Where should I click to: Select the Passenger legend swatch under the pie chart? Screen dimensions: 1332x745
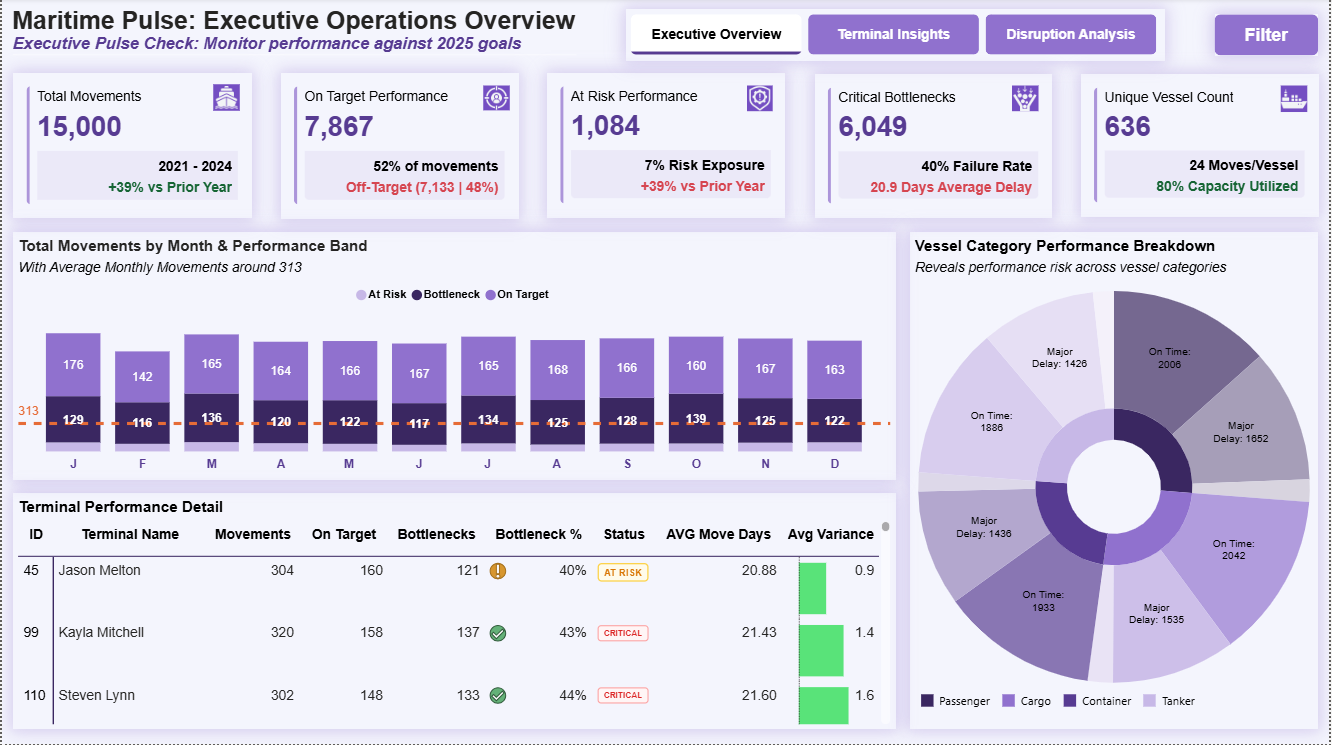tap(928, 701)
